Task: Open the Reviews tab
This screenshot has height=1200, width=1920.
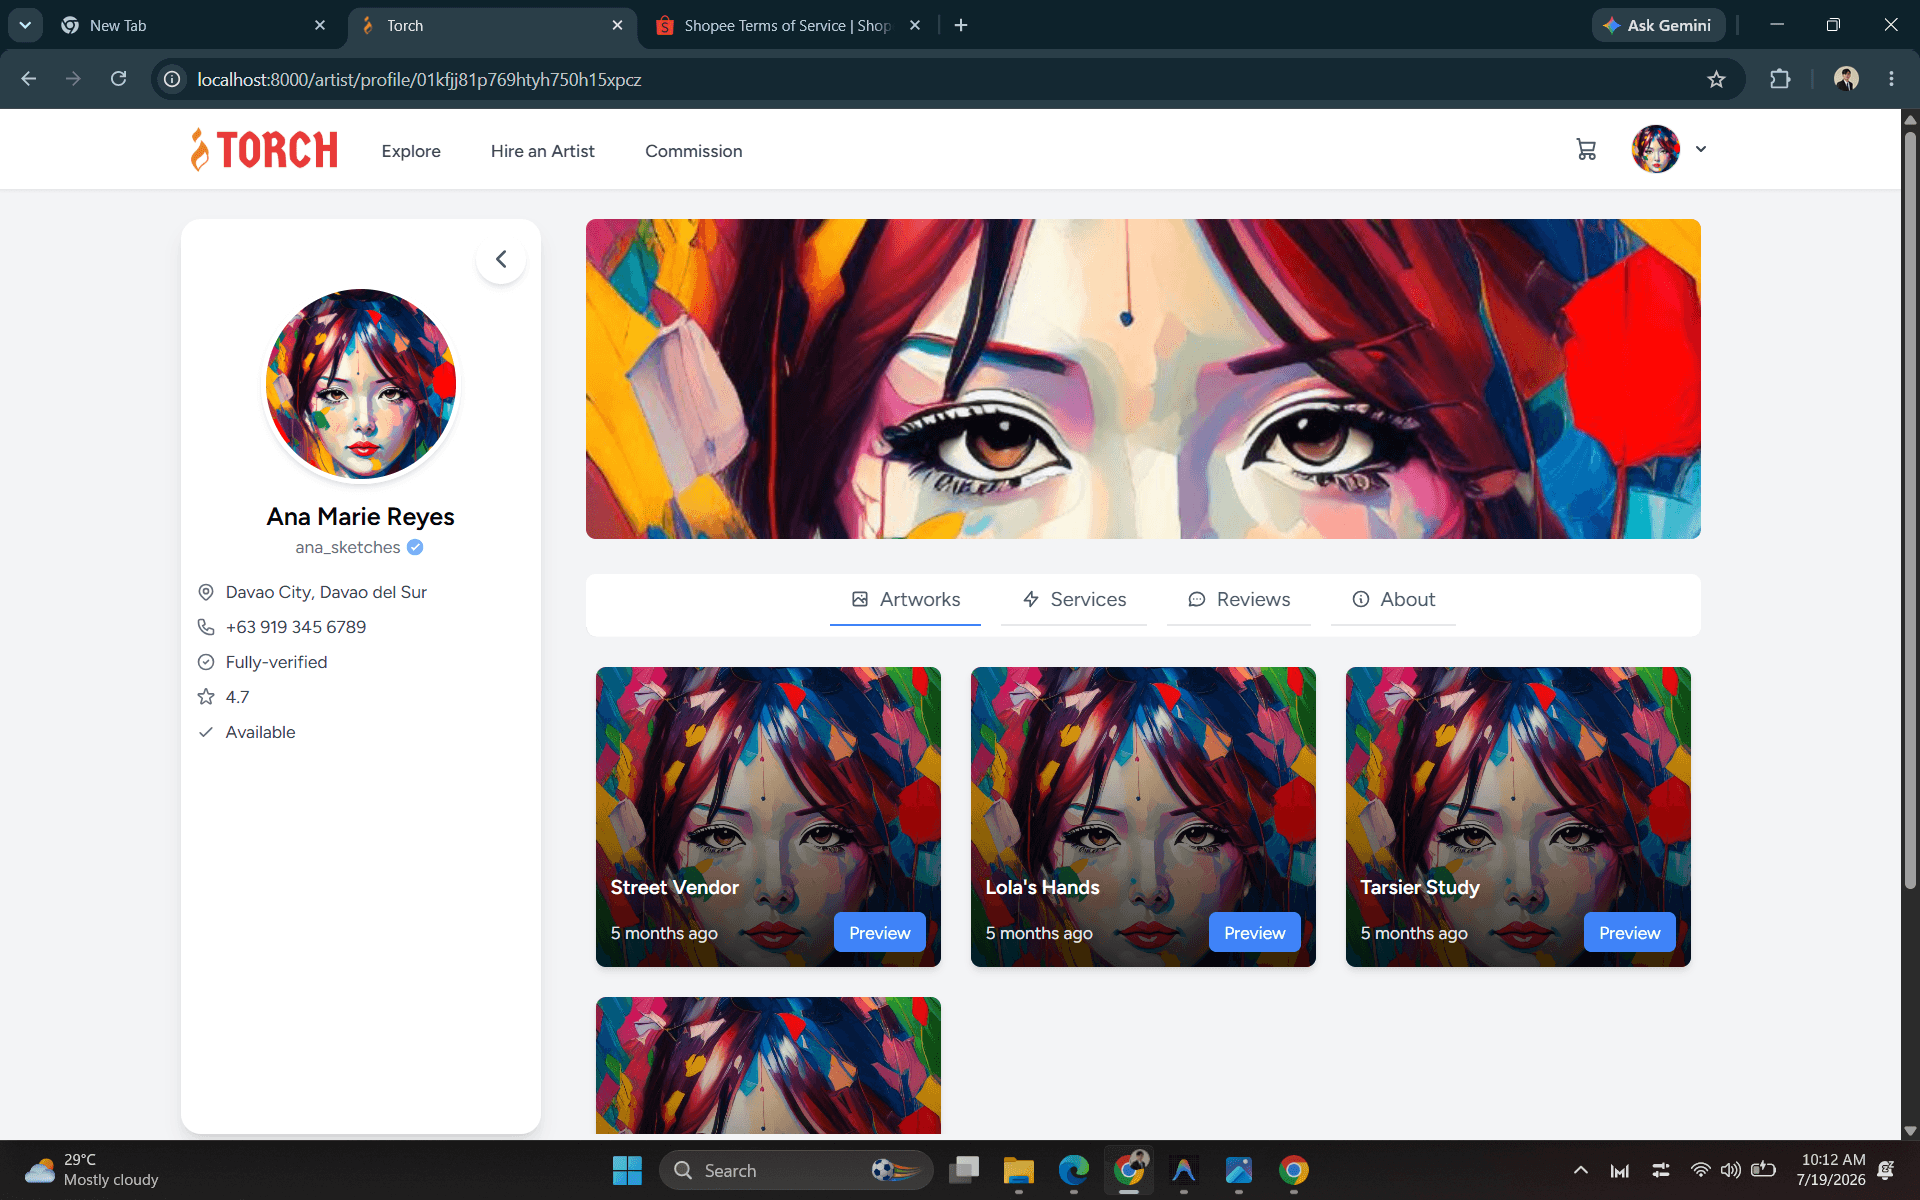Action: point(1239,600)
